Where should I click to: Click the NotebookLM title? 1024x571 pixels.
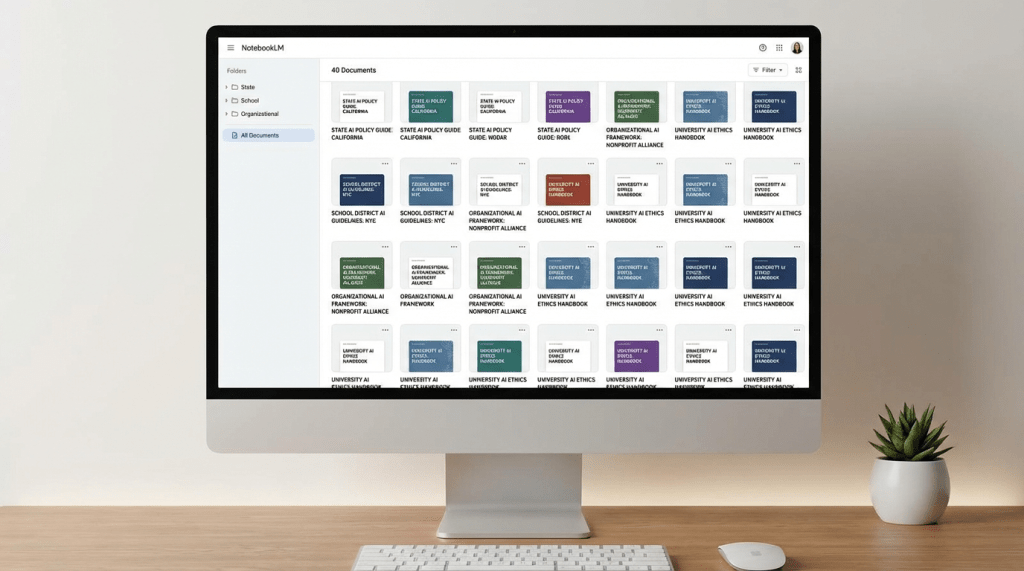pos(263,48)
